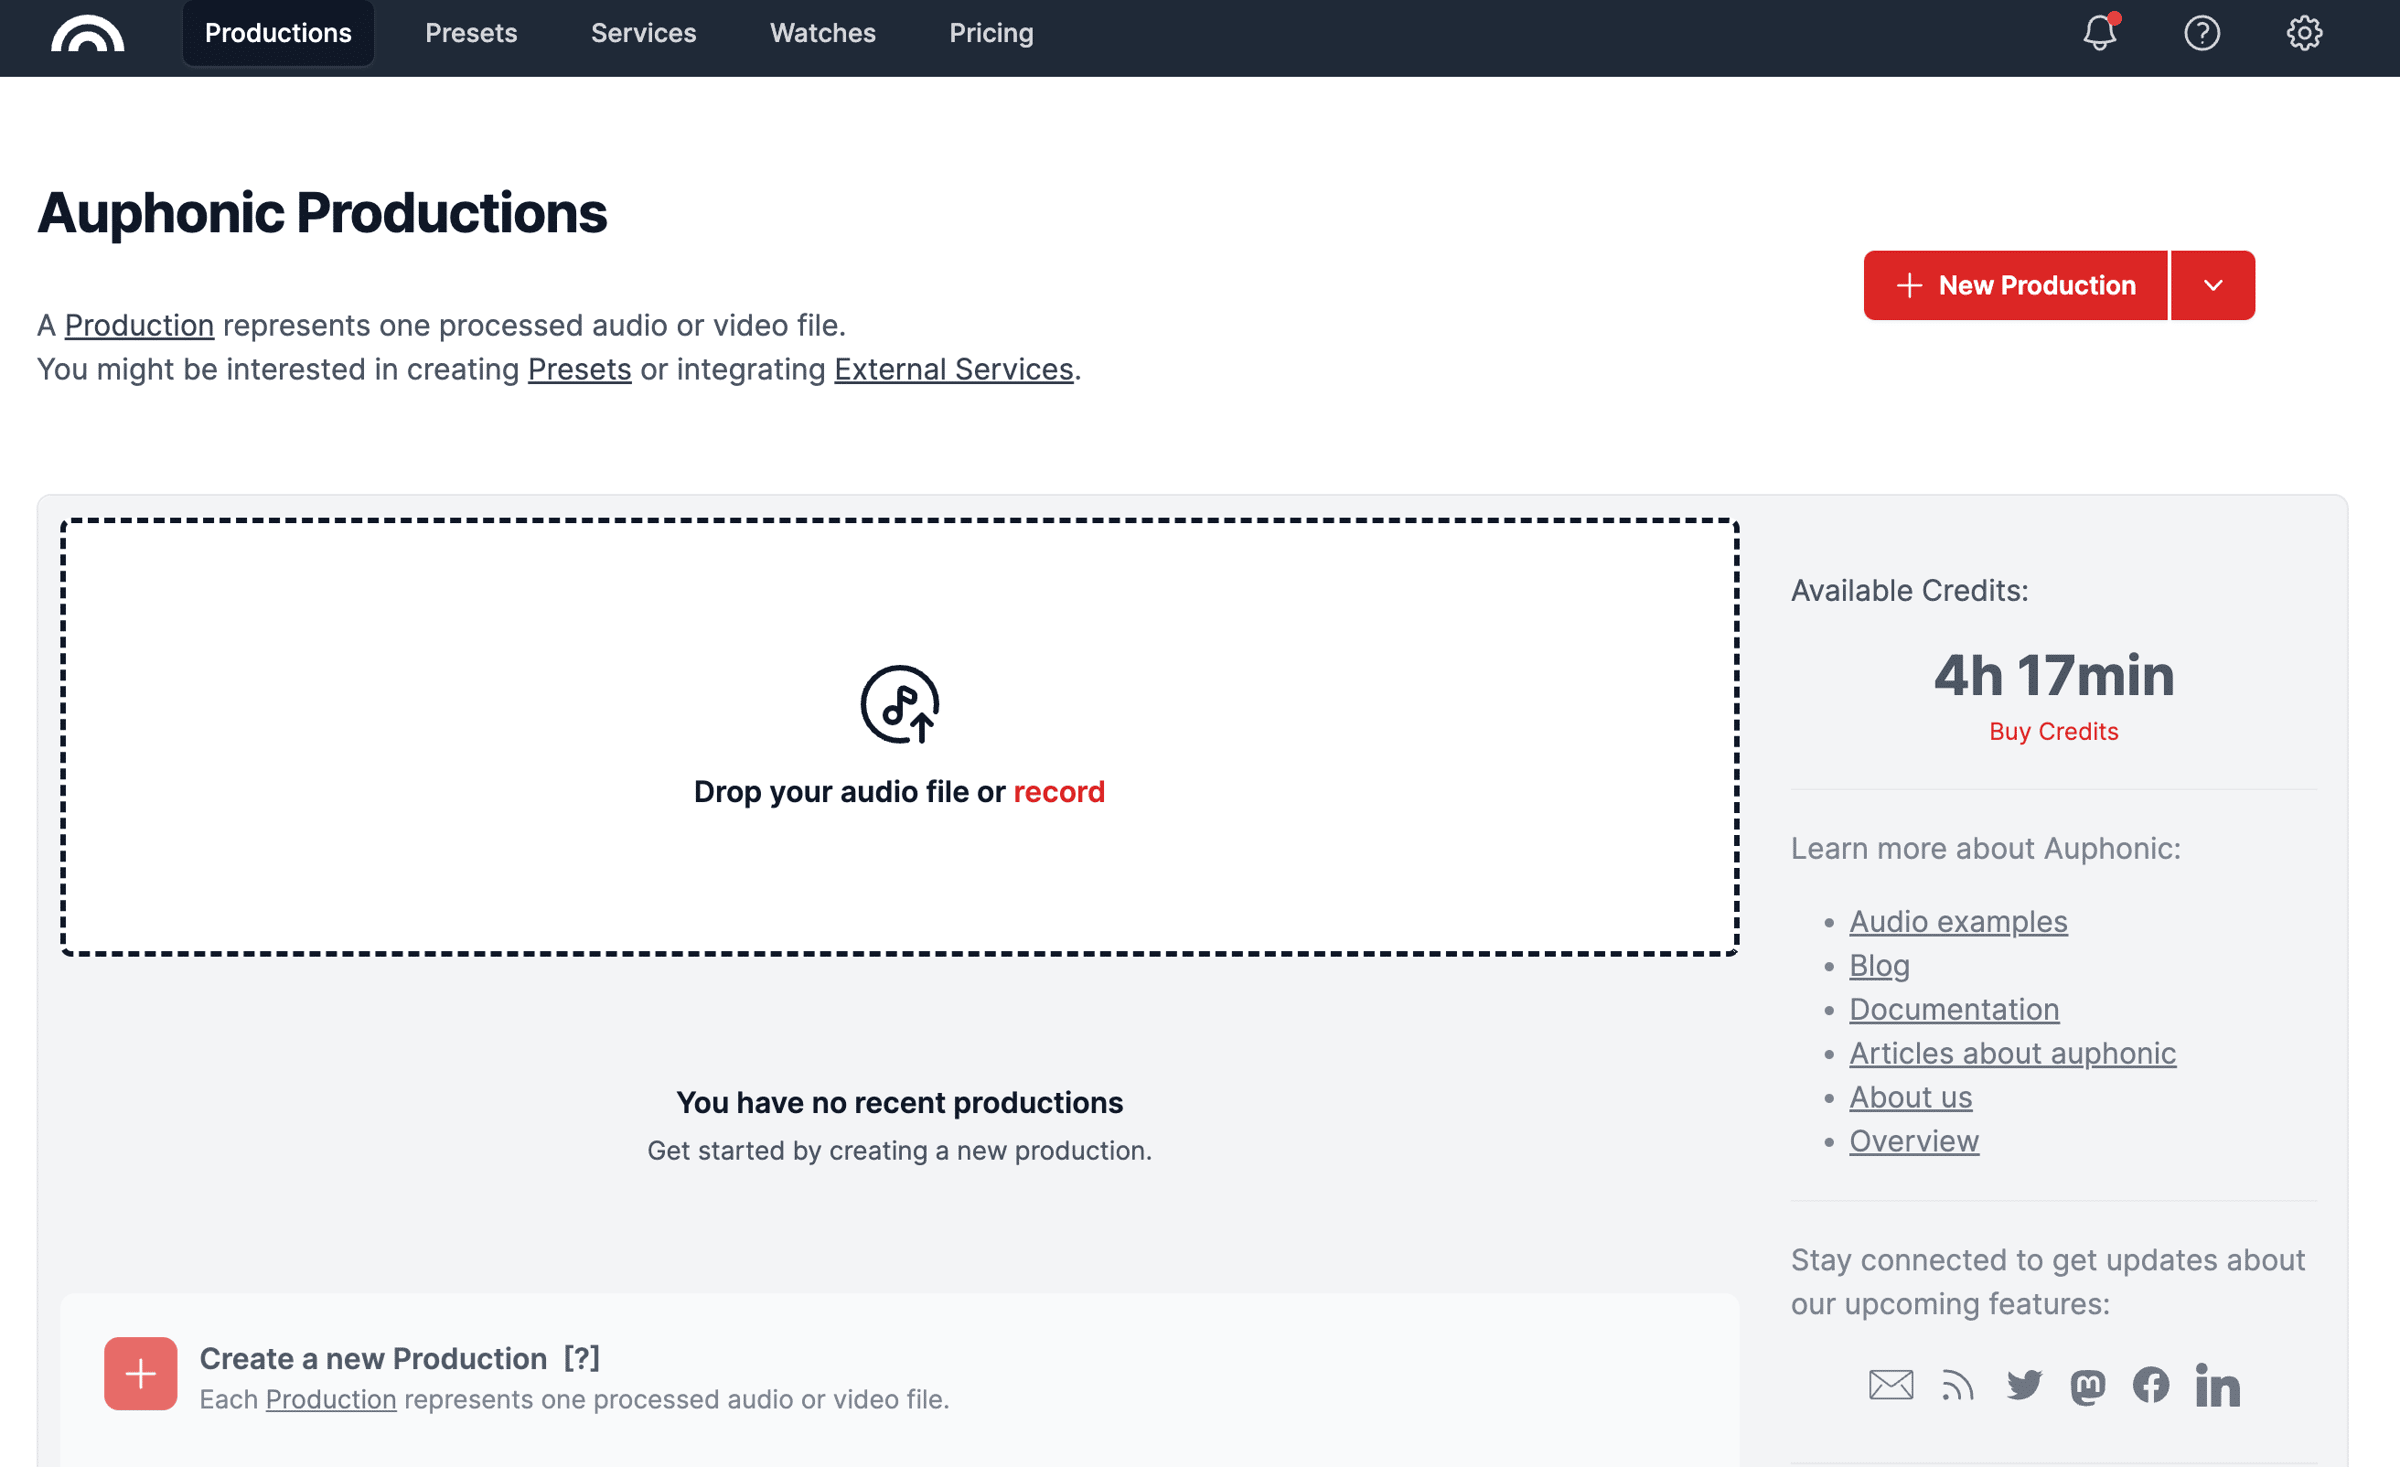Open the Overview link

click(1913, 1141)
